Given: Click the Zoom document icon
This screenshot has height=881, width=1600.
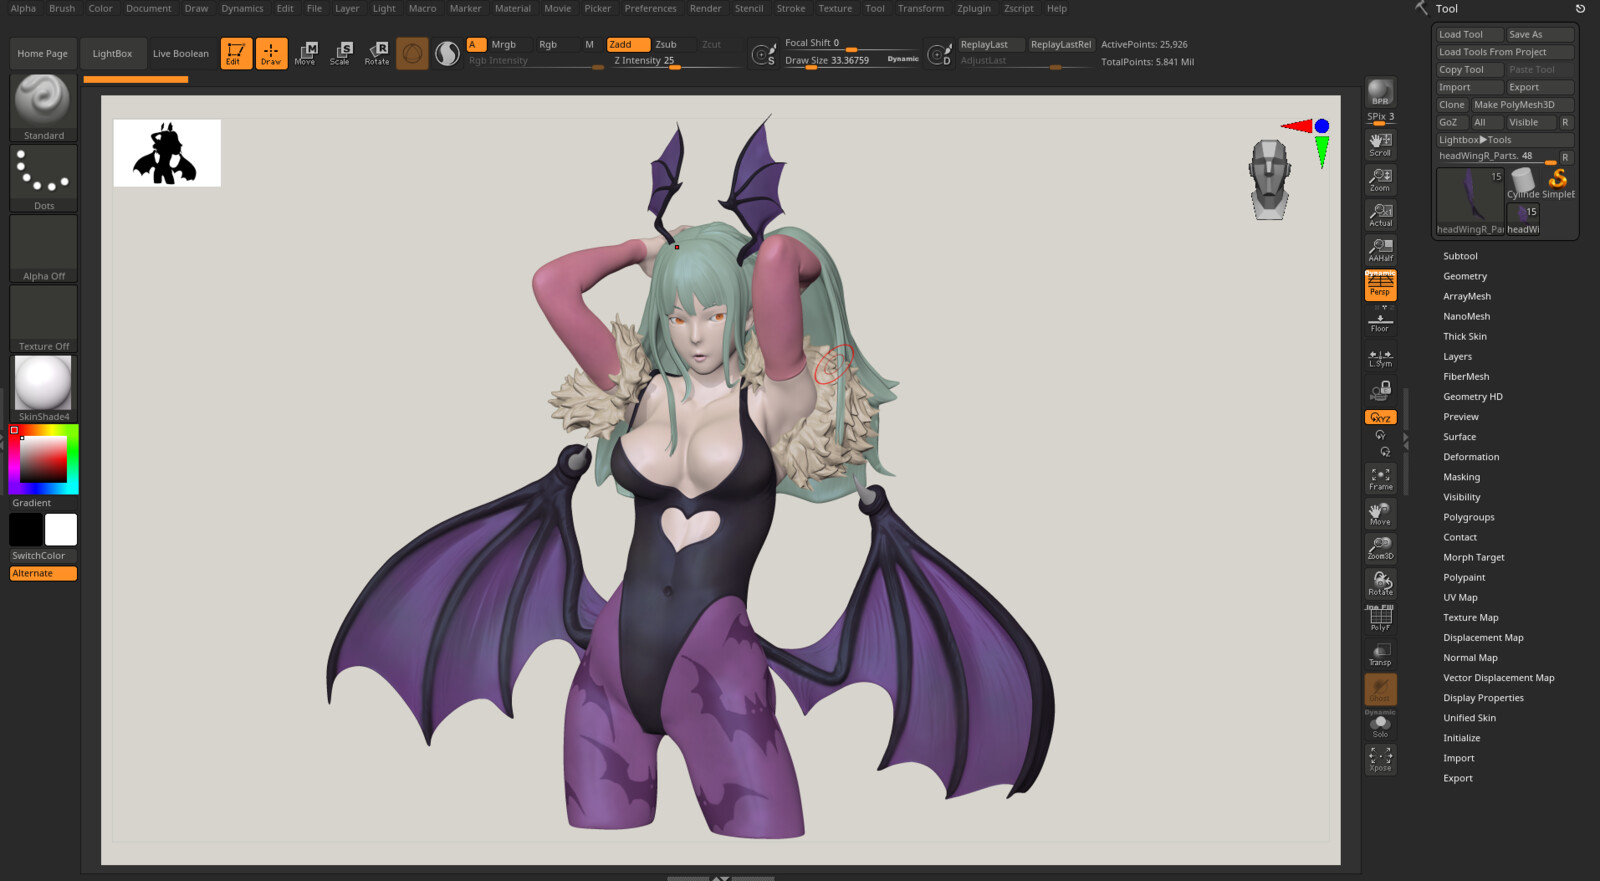Looking at the screenshot, I should point(1380,180).
